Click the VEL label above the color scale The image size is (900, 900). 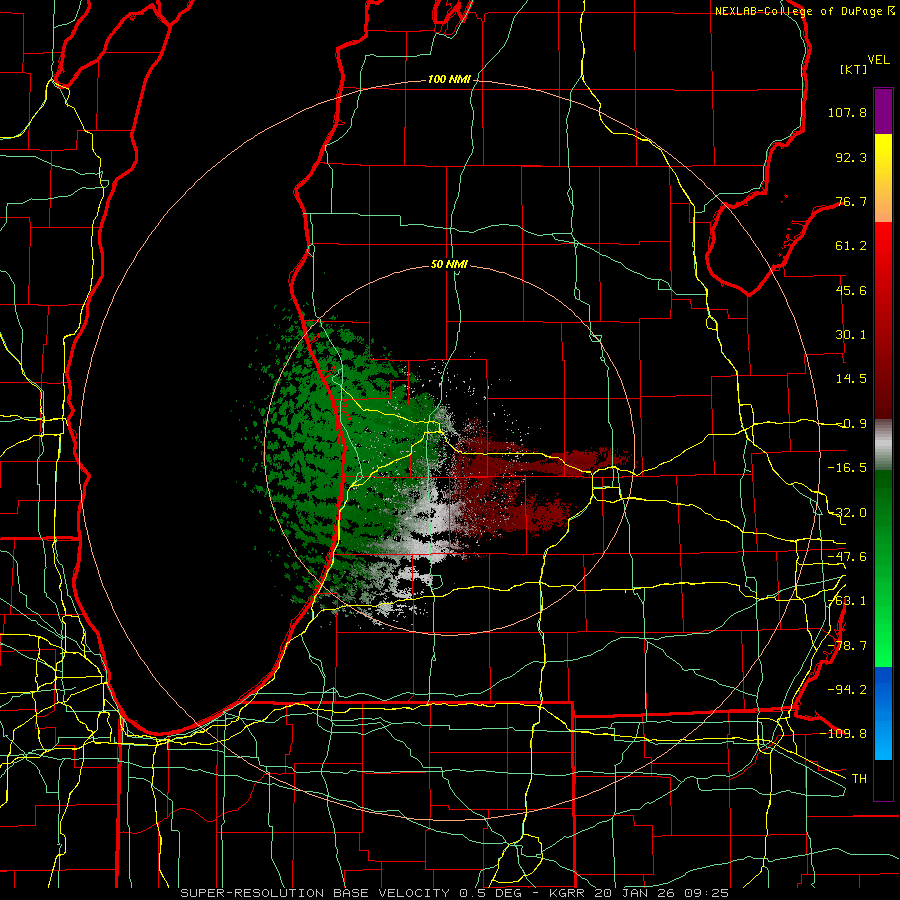(878, 60)
